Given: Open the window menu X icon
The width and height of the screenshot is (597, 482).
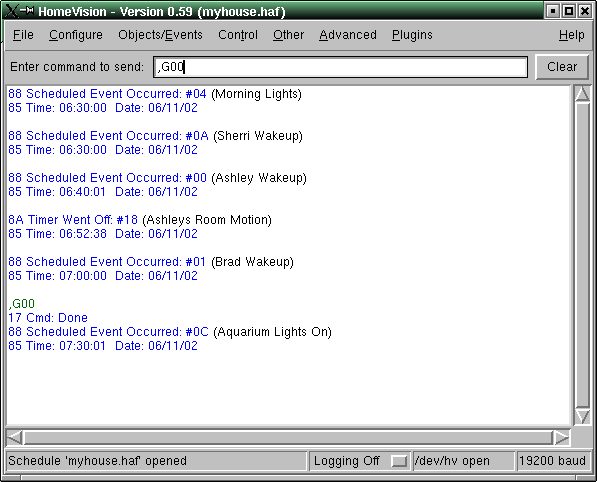Looking at the screenshot, I should 11,11.
